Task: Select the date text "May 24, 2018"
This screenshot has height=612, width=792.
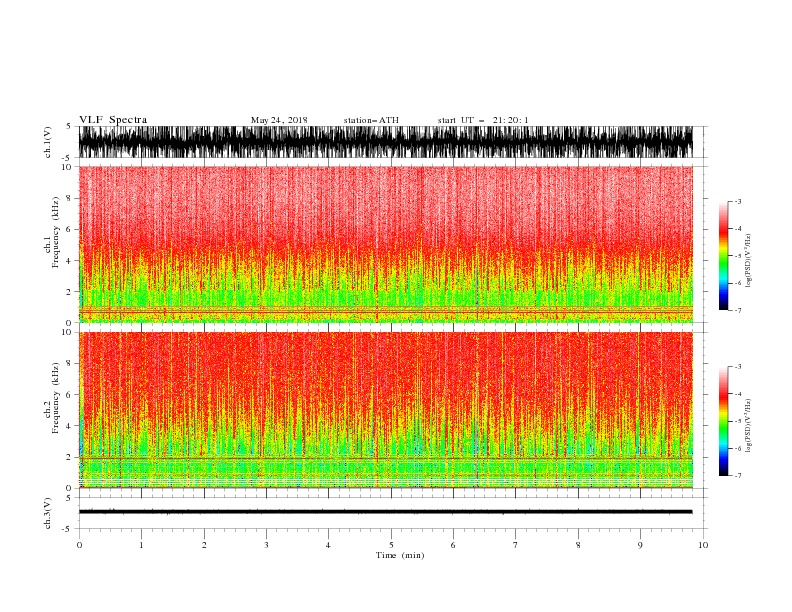Action: coord(279,120)
